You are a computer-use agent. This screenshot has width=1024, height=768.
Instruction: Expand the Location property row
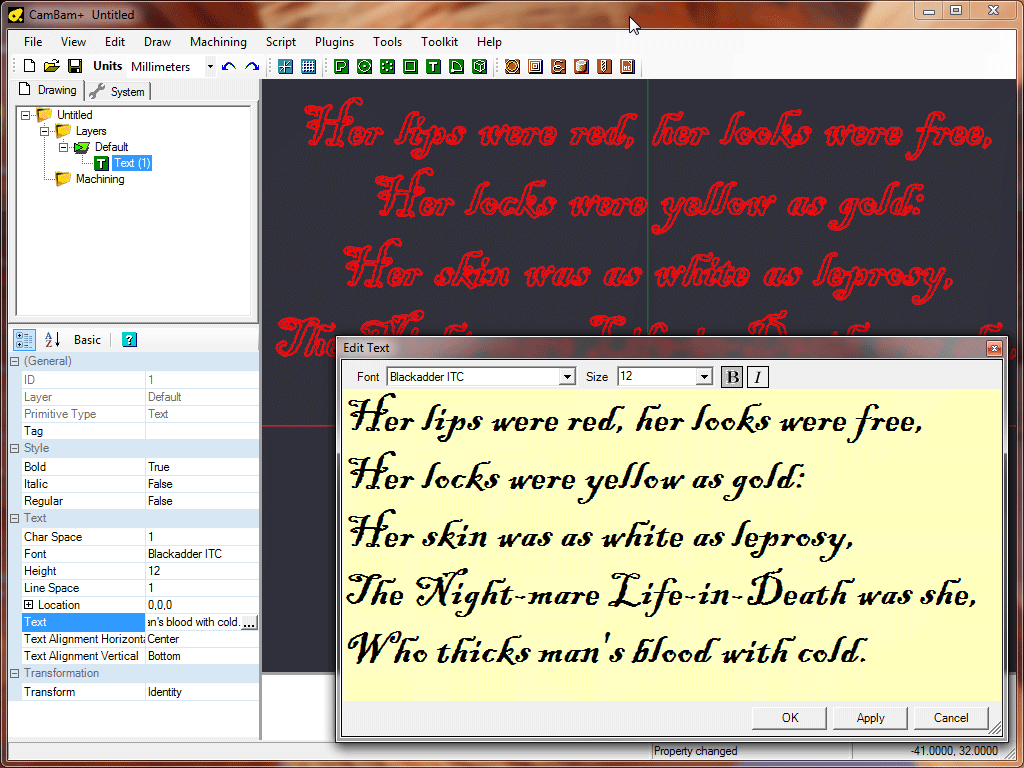coord(29,605)
